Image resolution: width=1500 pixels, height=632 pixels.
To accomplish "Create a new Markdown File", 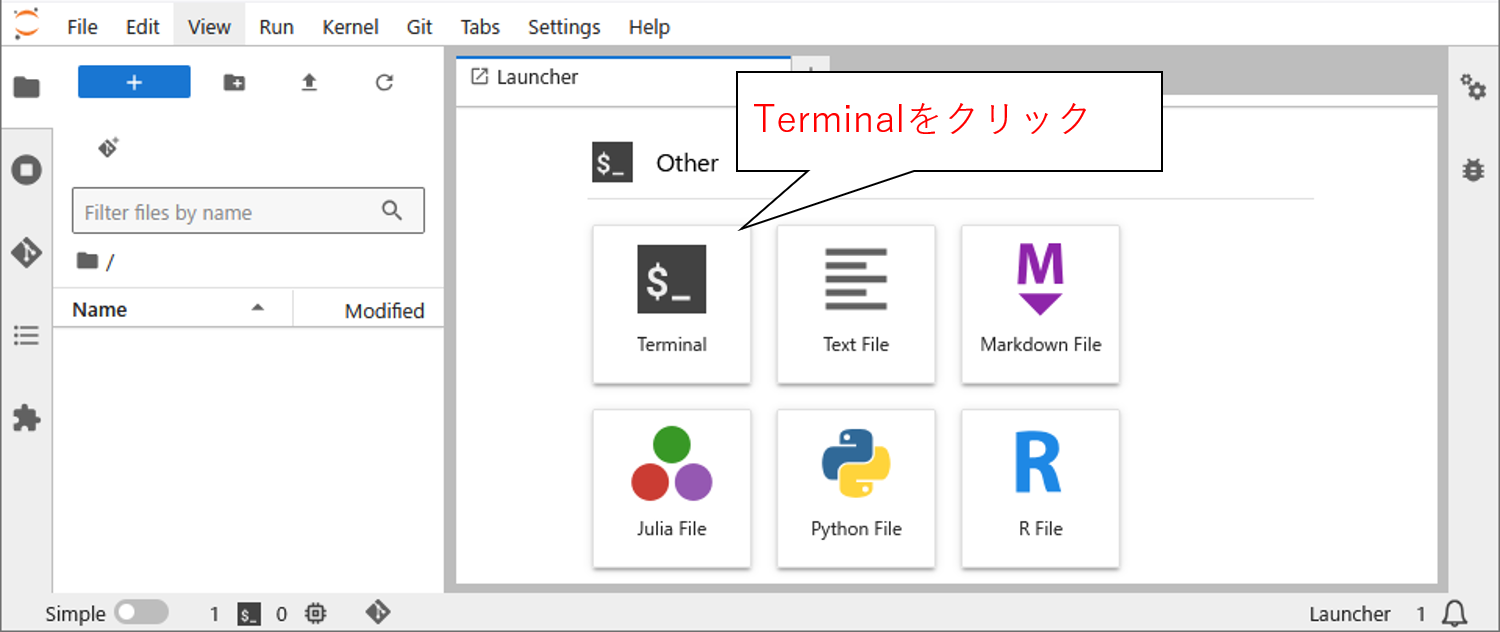I will click(1040, 304).
